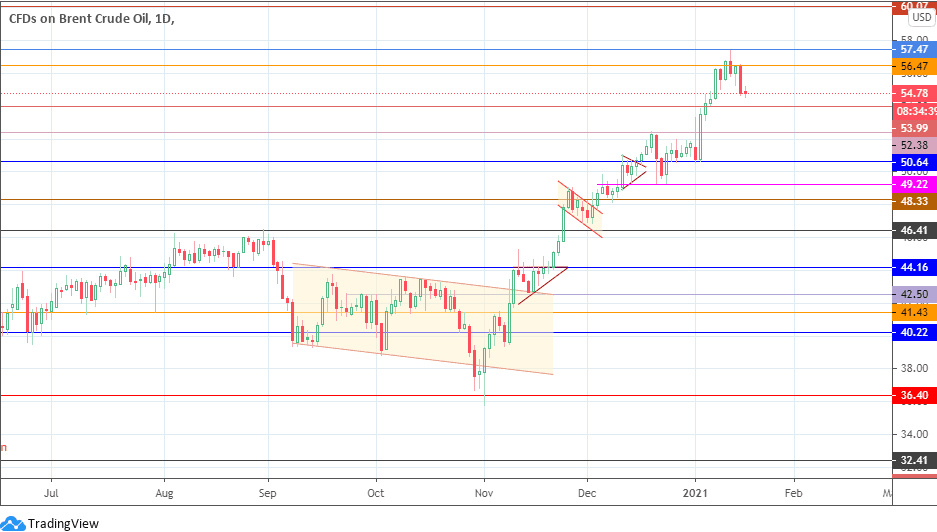The width and height of the screenshot is (937, 532).
Task: Click the 38.00 axis tick value
Action: (914, 368)
